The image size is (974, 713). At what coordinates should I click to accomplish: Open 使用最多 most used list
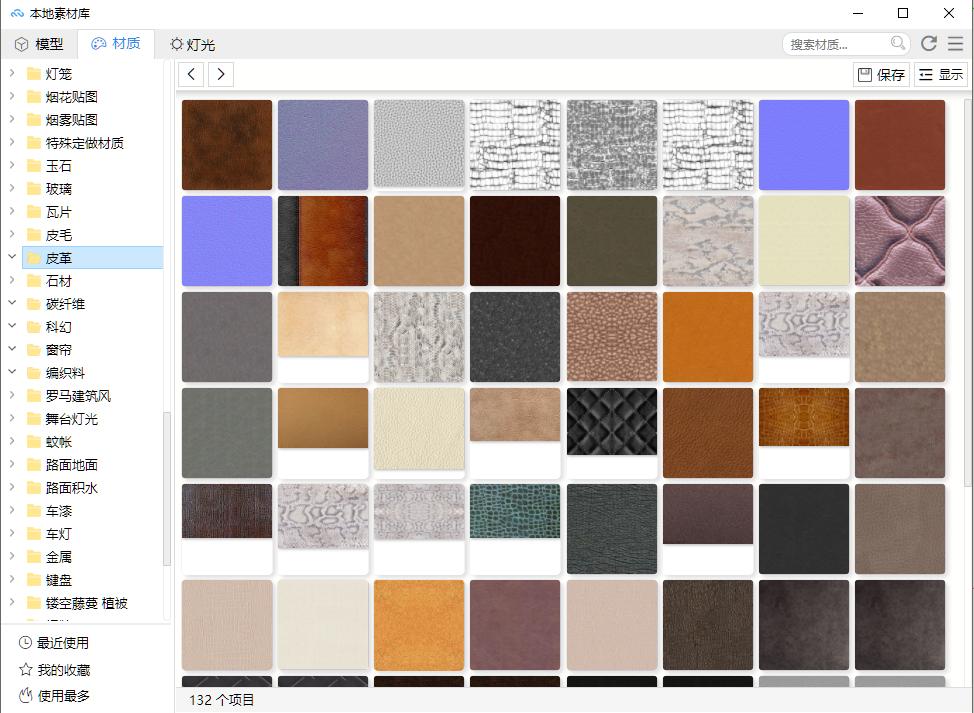pos(63,695)
